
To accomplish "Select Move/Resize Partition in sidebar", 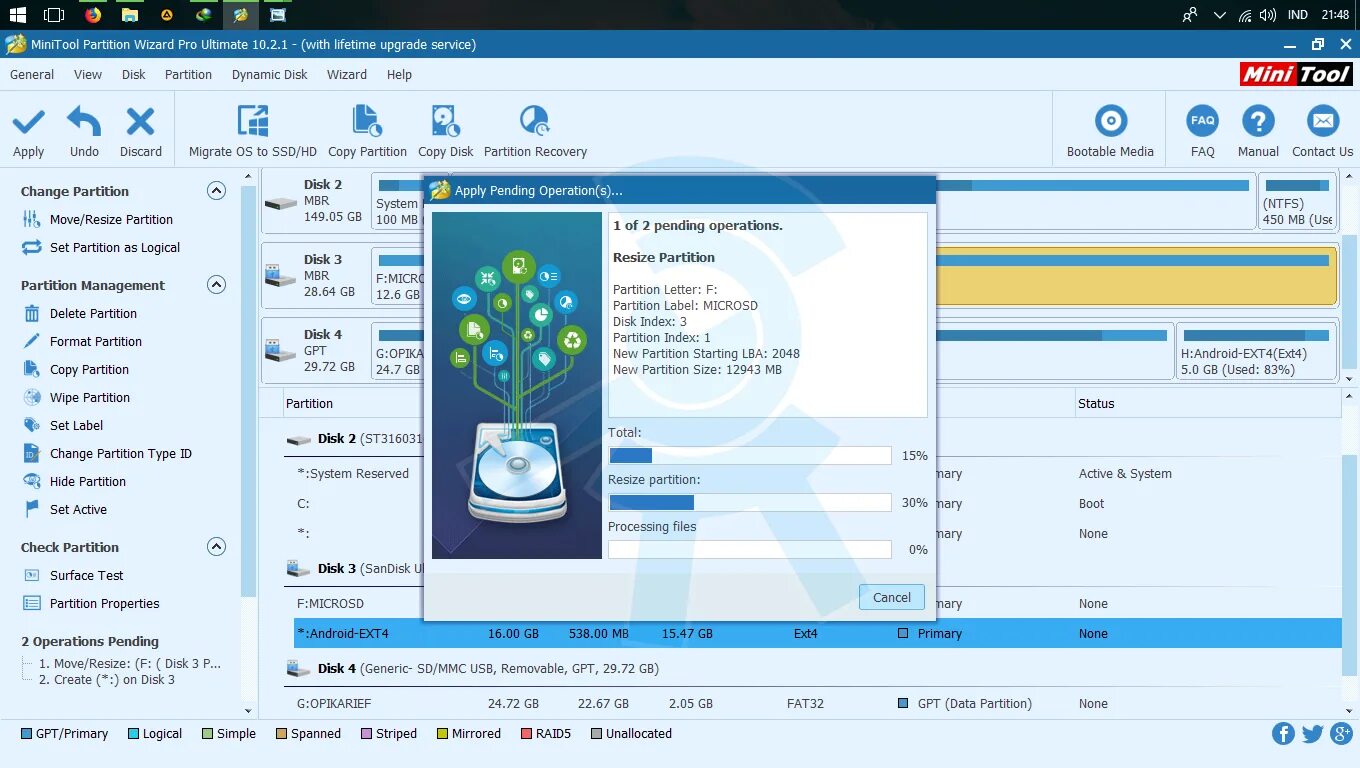I will pos(111,219).
